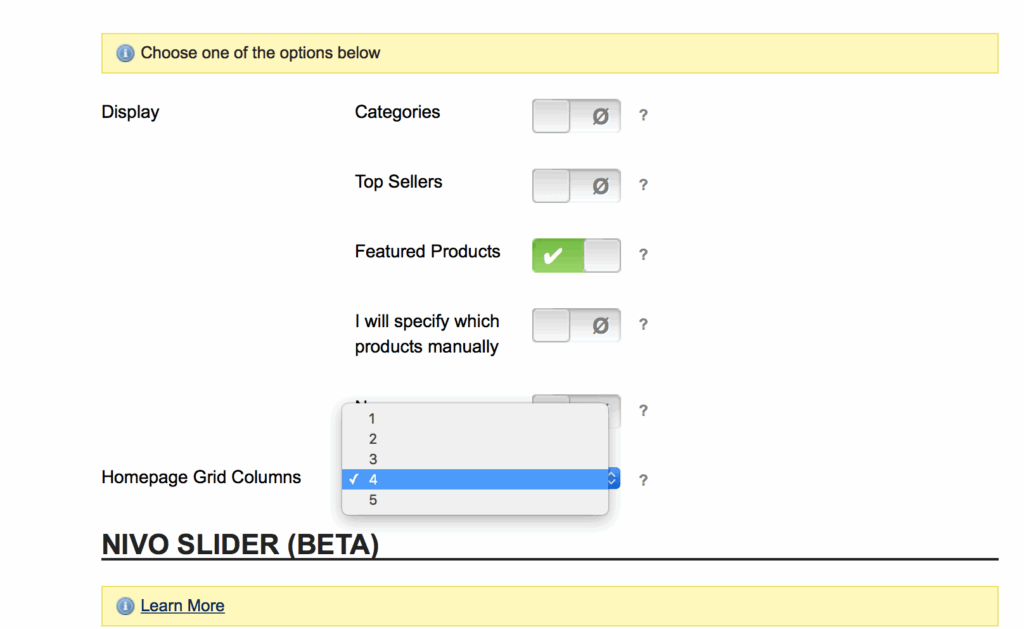
Task: Click the info icon beside Learn More
Action: tap(125, 606)
